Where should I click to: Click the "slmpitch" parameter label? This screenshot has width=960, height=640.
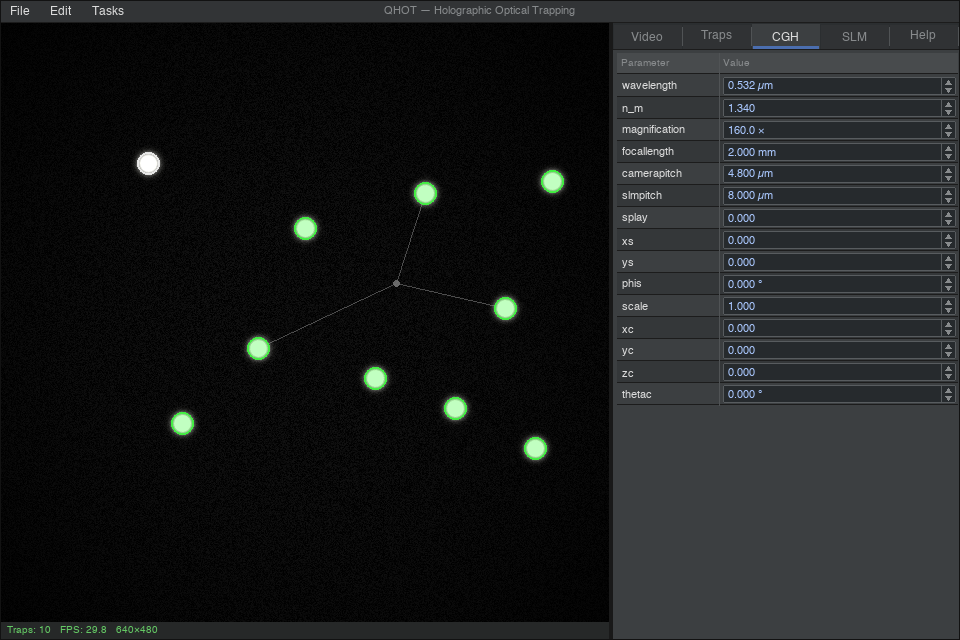click(x=642, y=195)
